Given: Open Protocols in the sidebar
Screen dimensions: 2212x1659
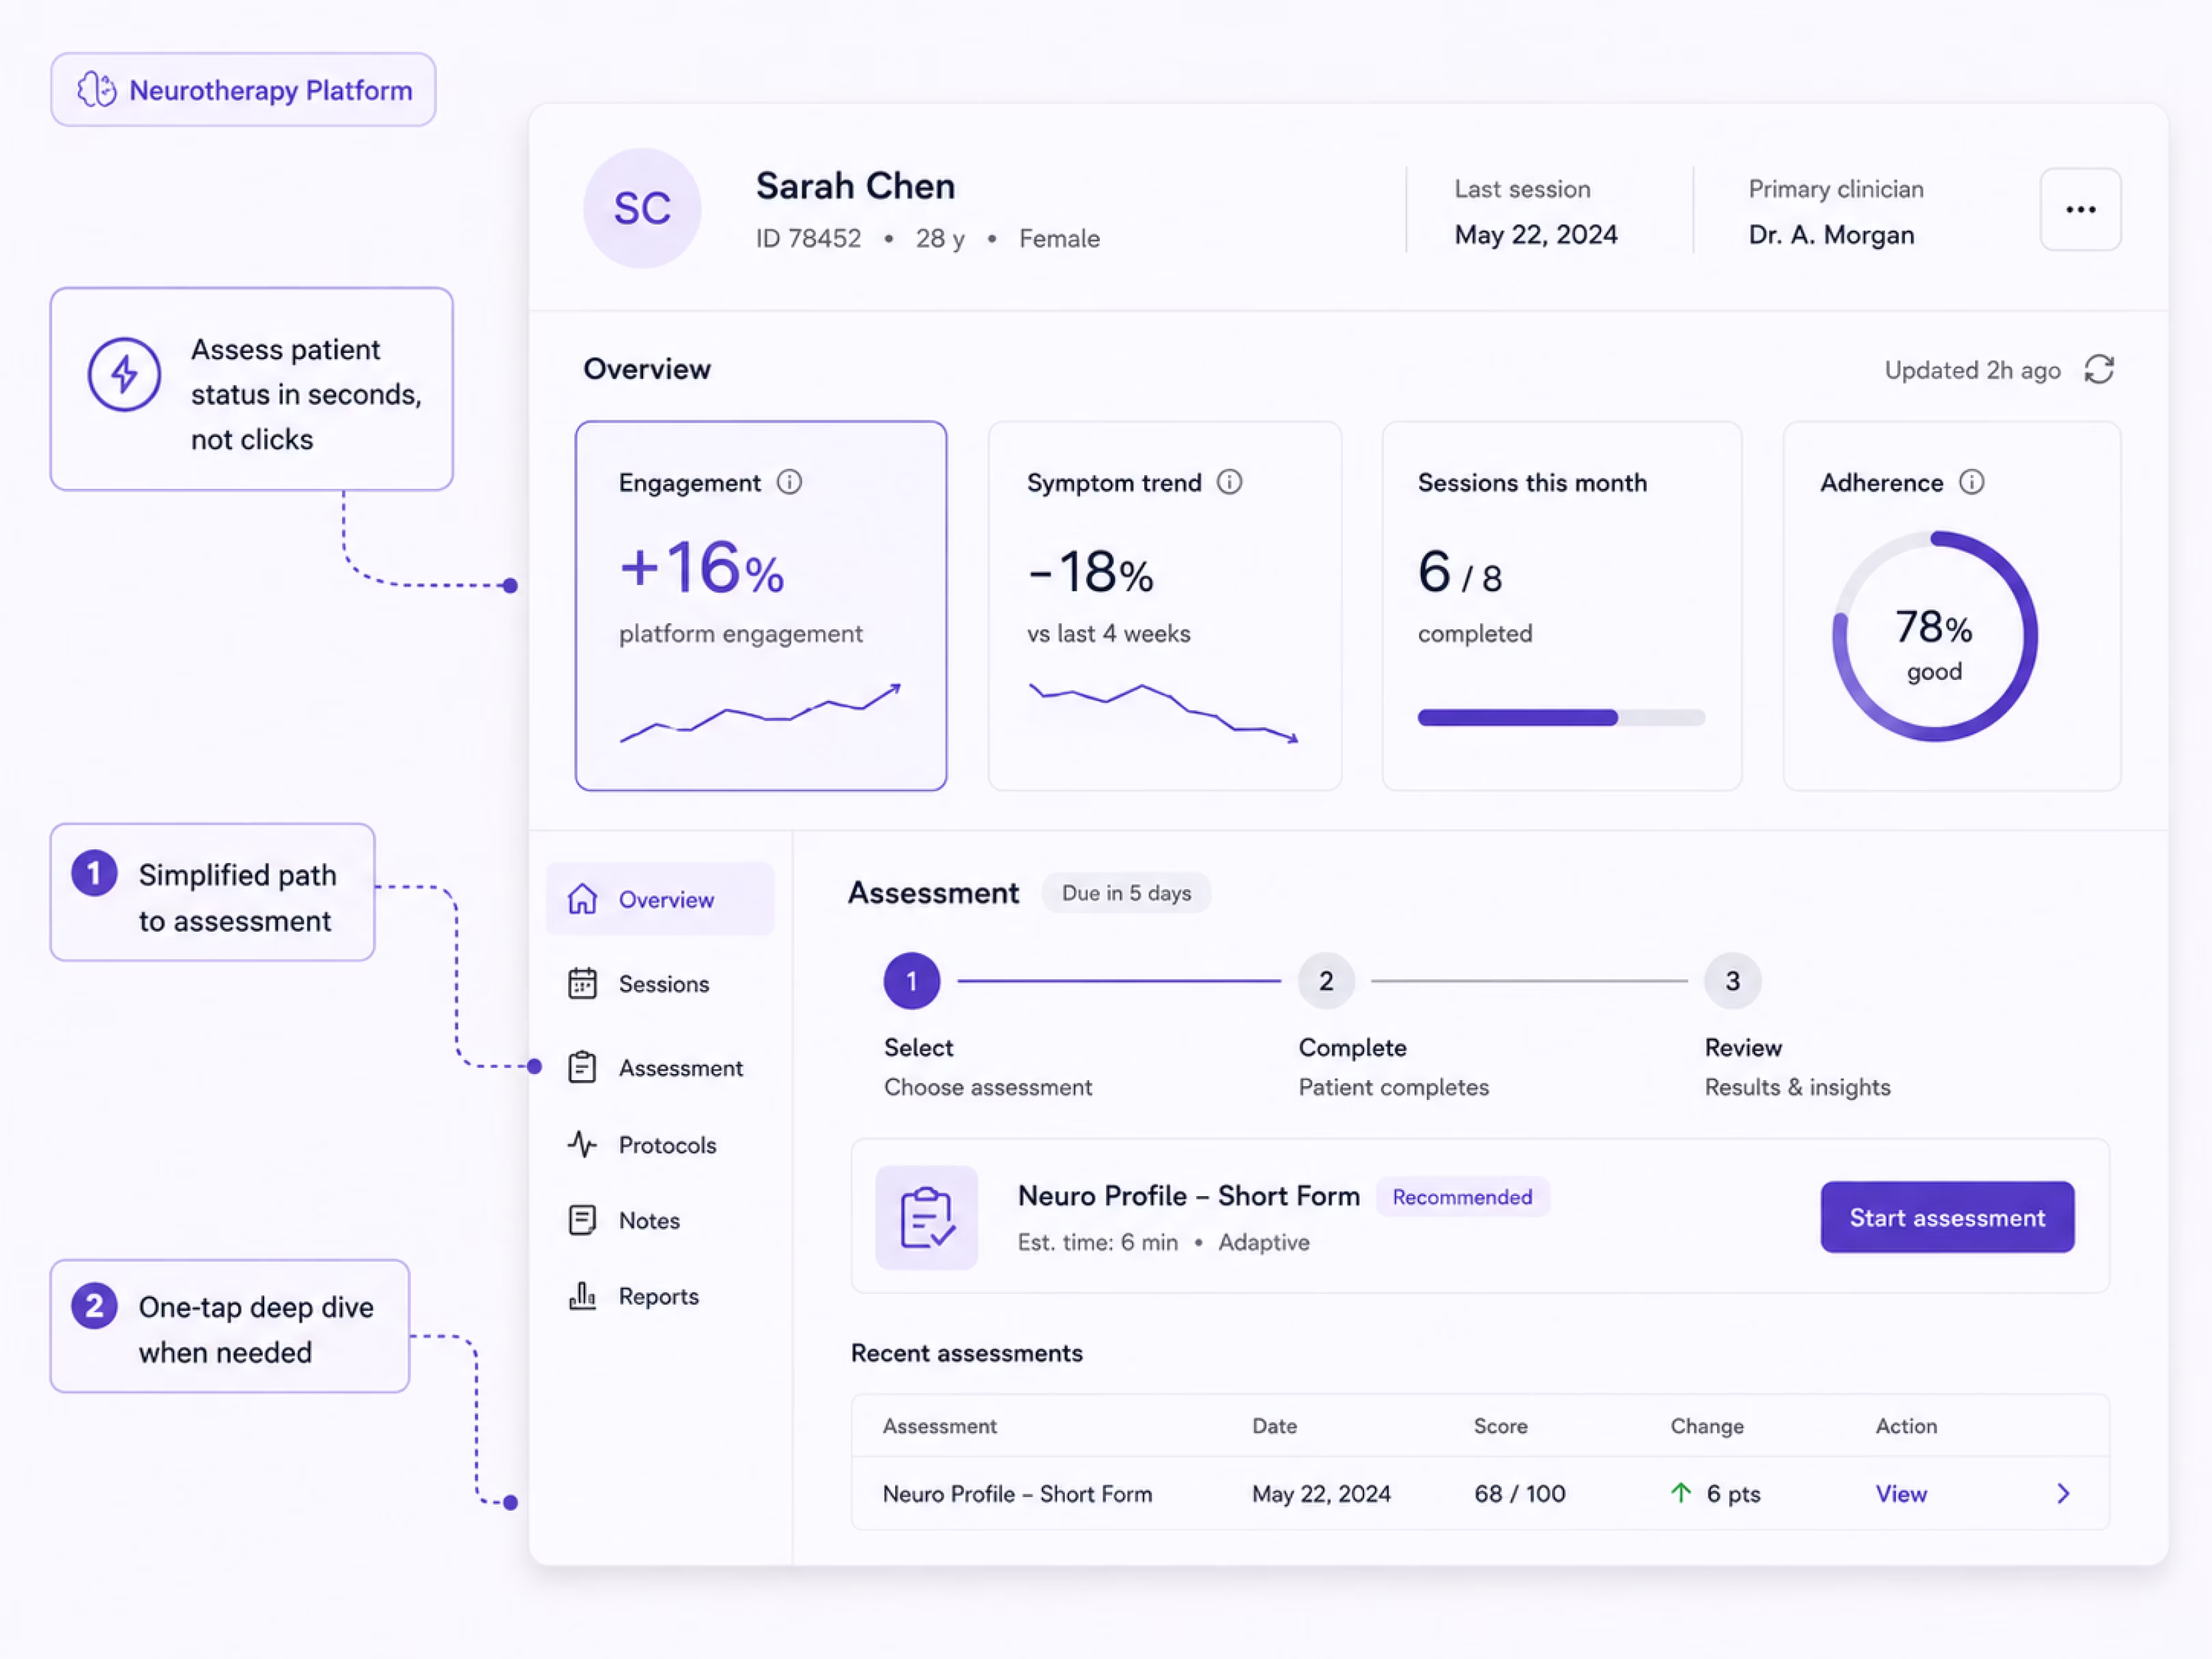Looking at the screenshot, I should [x=660, y=1145].
